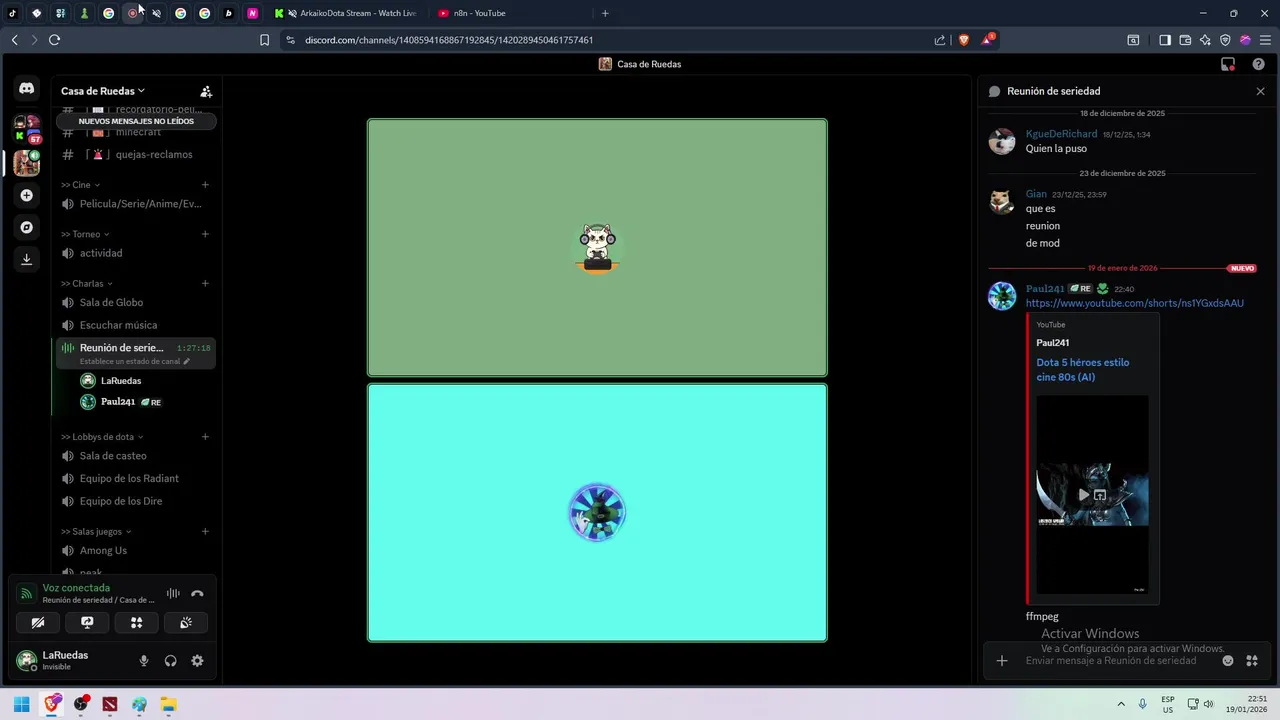Click Brave Shields lion icon
Viewport: 1280px width, 720px height.
[x=964, y=40]
